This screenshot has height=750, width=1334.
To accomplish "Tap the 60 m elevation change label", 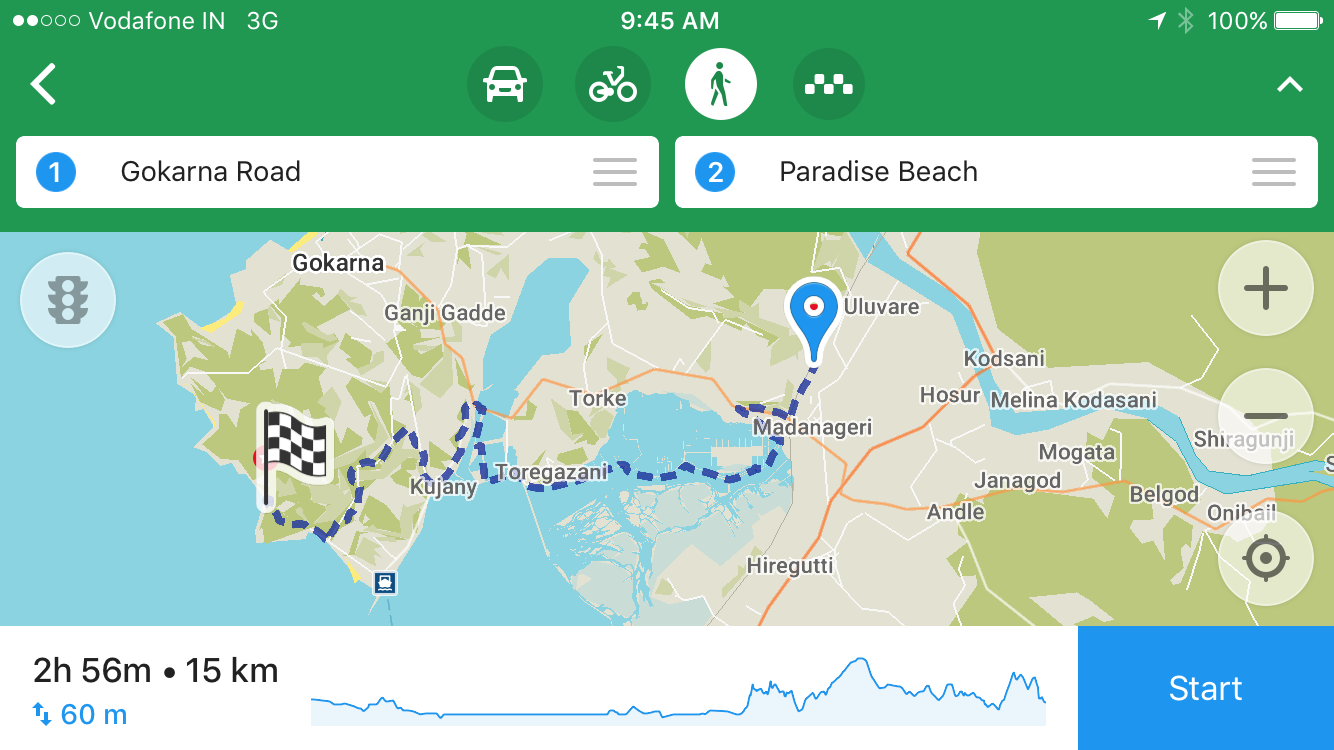I will (82, 714).
